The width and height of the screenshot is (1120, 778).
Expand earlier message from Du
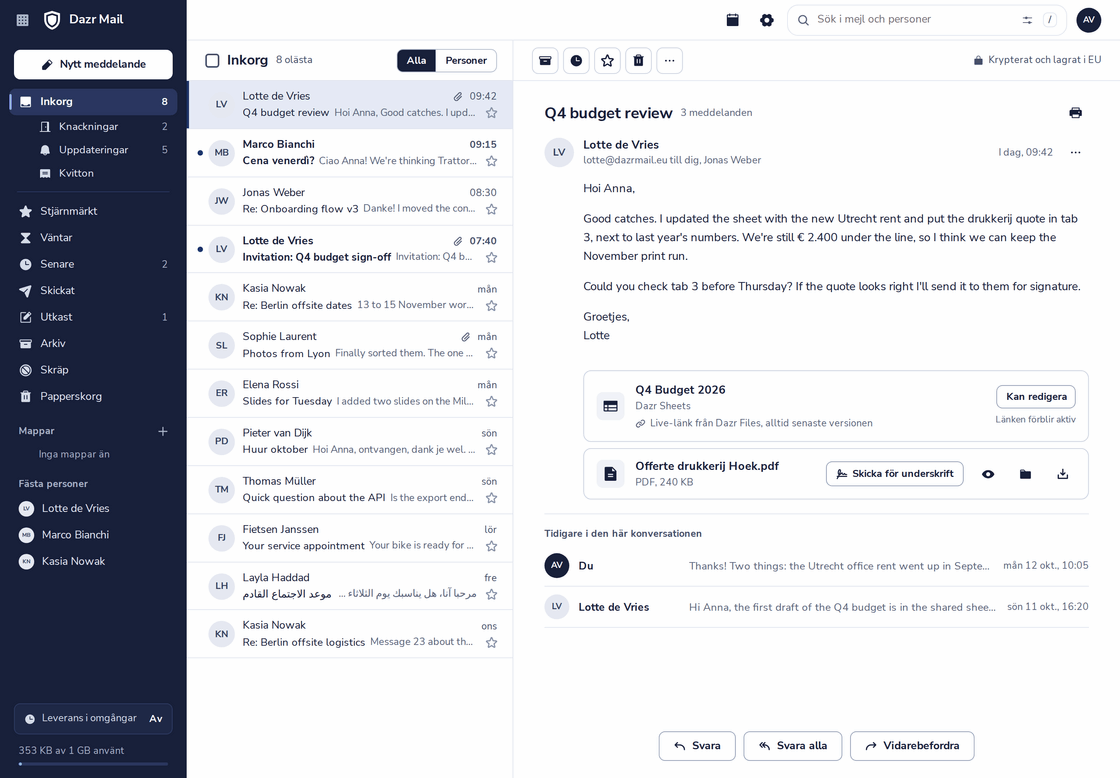pos(816,566)
